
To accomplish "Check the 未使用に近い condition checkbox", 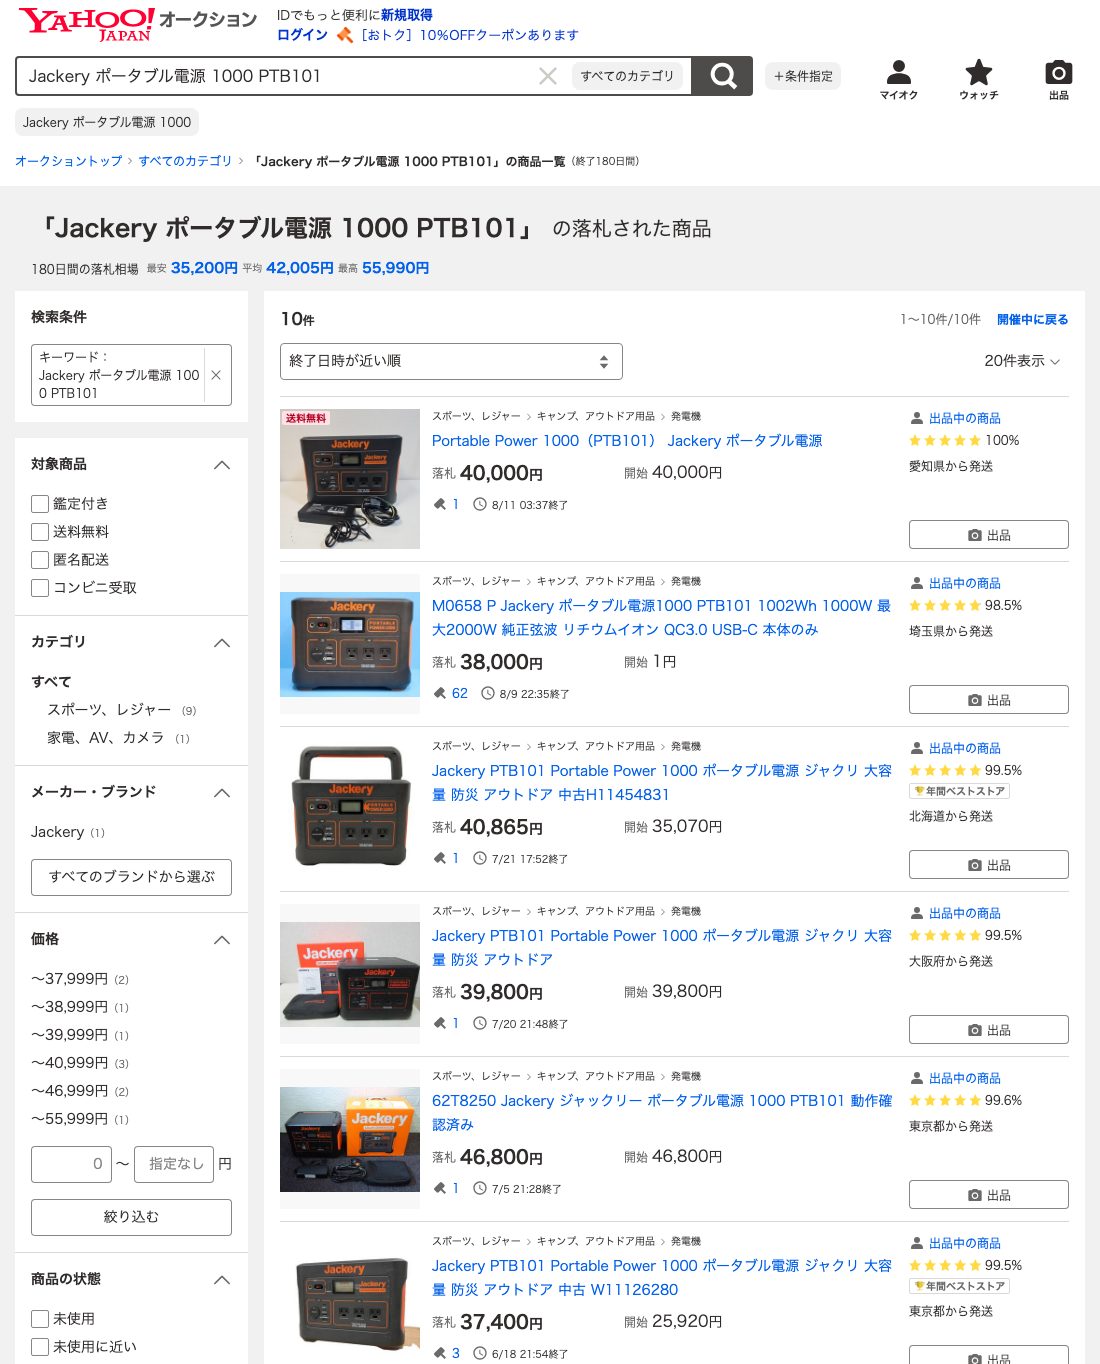I will coord(40,1347).
